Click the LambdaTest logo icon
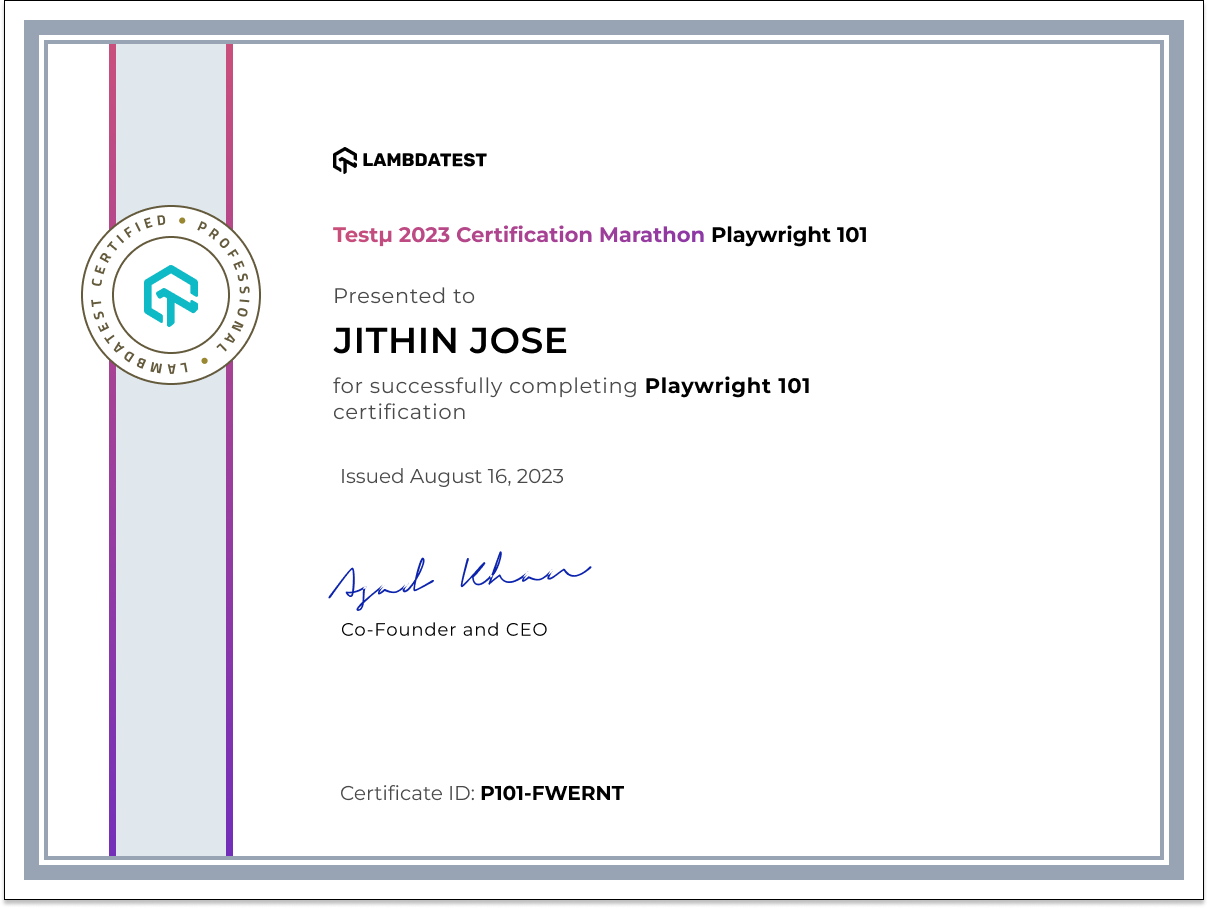The width and height of the screenshot is (1208, 908). [343, 158]
